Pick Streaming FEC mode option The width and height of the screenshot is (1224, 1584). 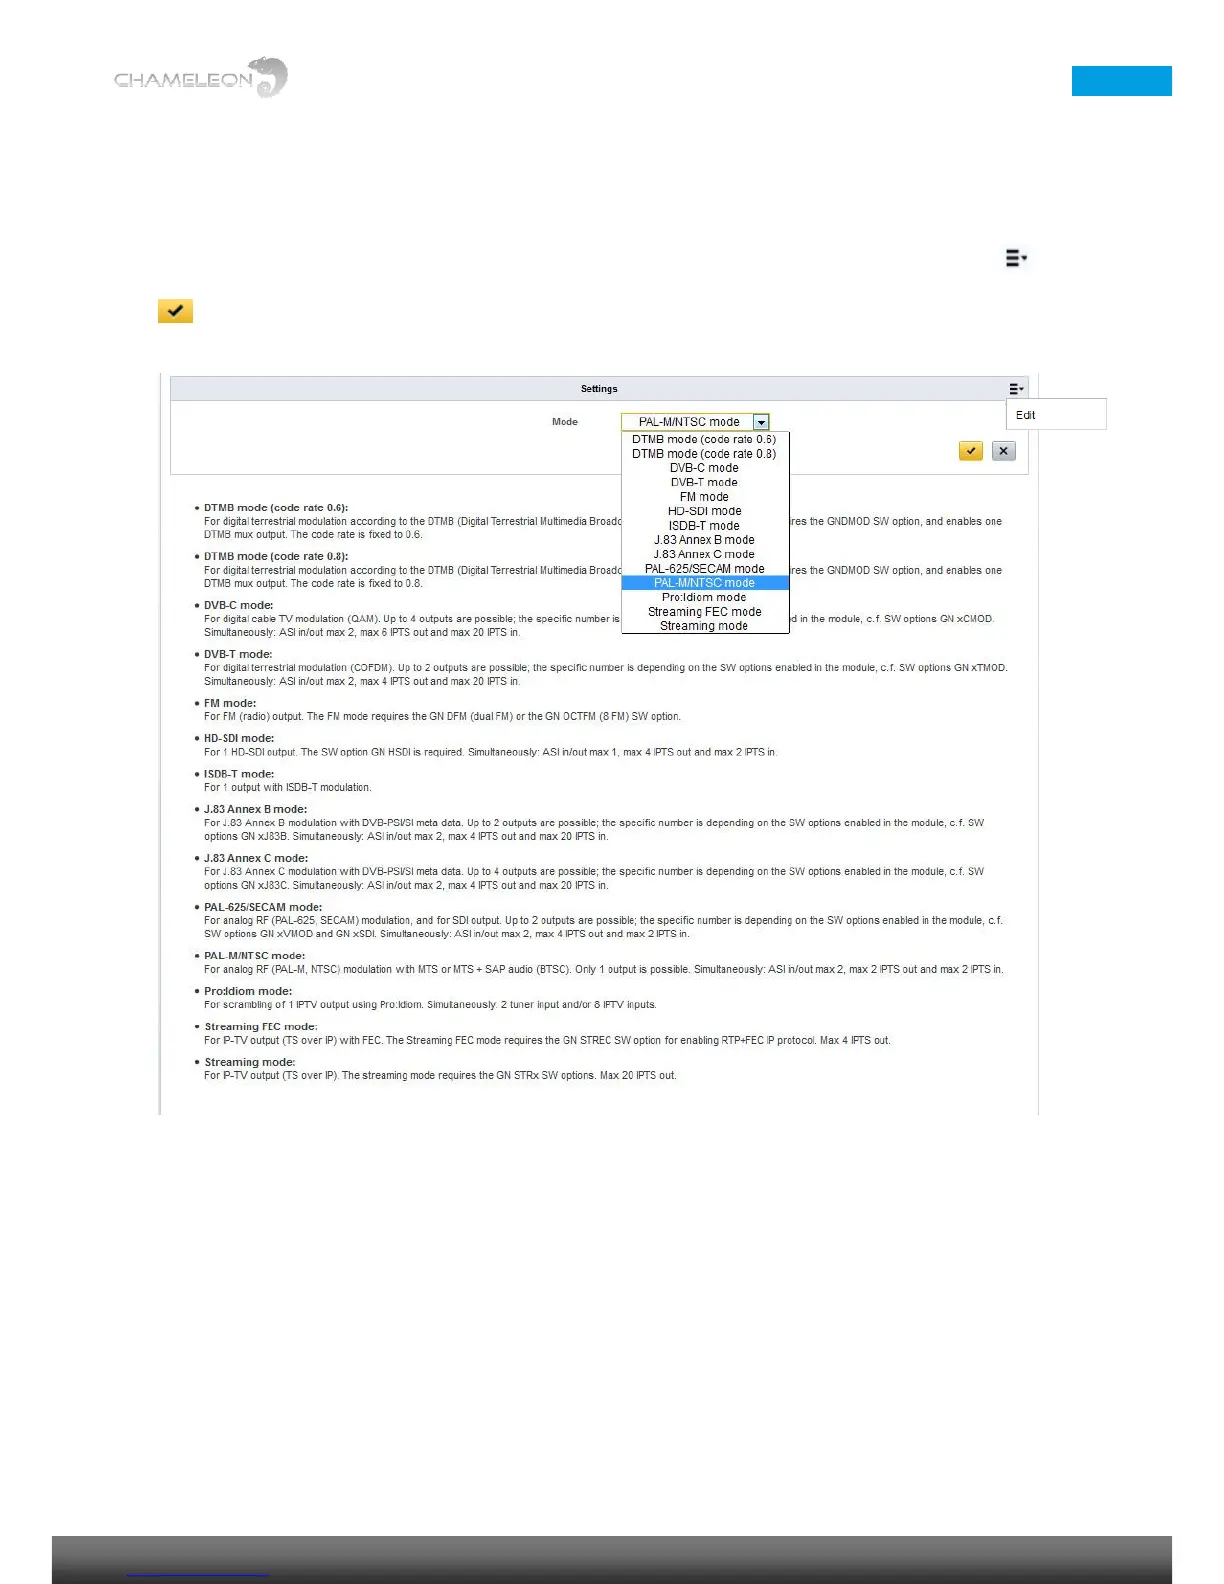click(x=705, y=612)
